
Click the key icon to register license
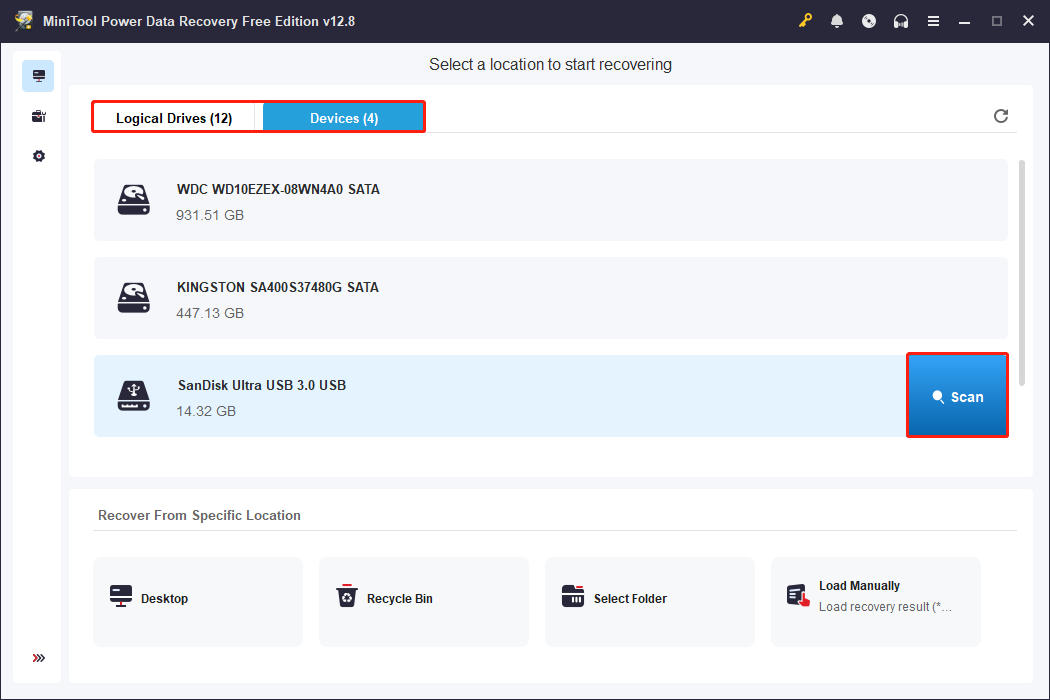pyautogui.click(x=806, y=21)
